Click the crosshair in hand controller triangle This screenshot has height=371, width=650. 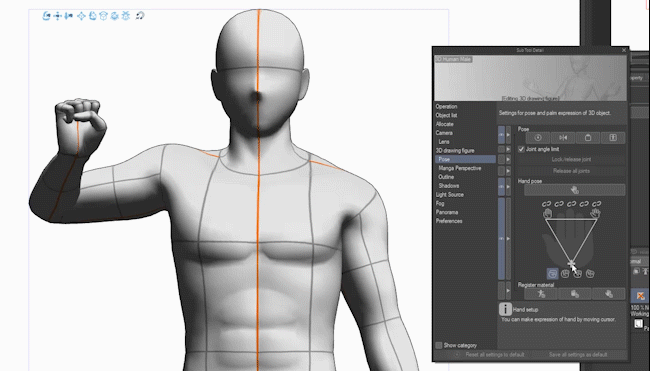click(571, 263)
